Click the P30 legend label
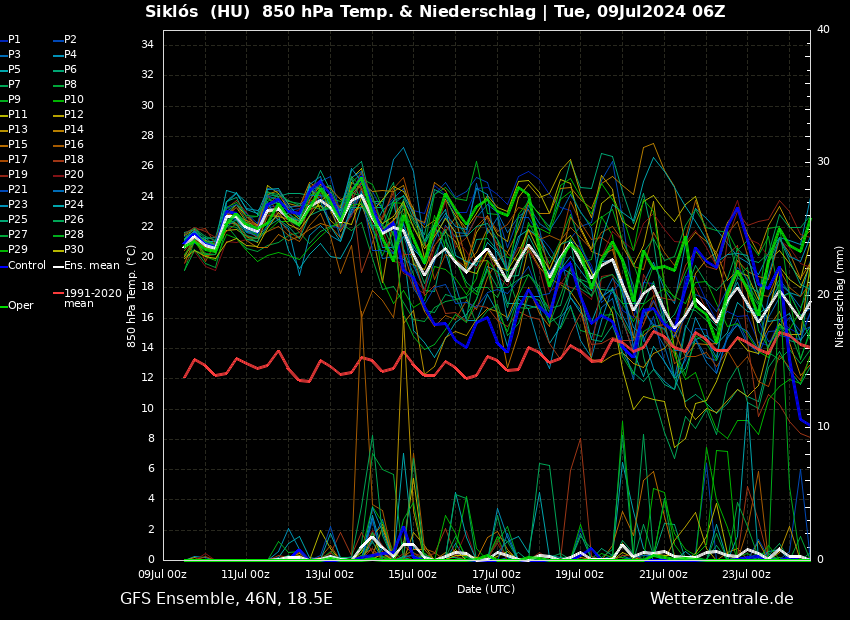This screenshot has width=850, height=620. [73, 250]
